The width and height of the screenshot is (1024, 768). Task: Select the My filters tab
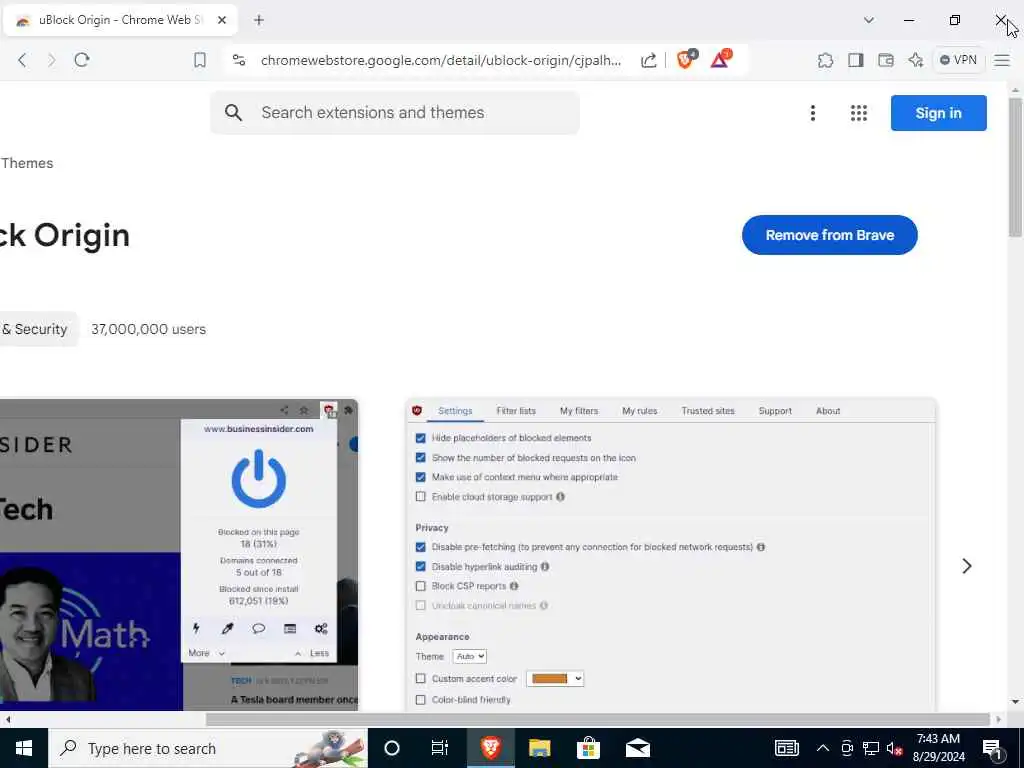tap(579, 411)
